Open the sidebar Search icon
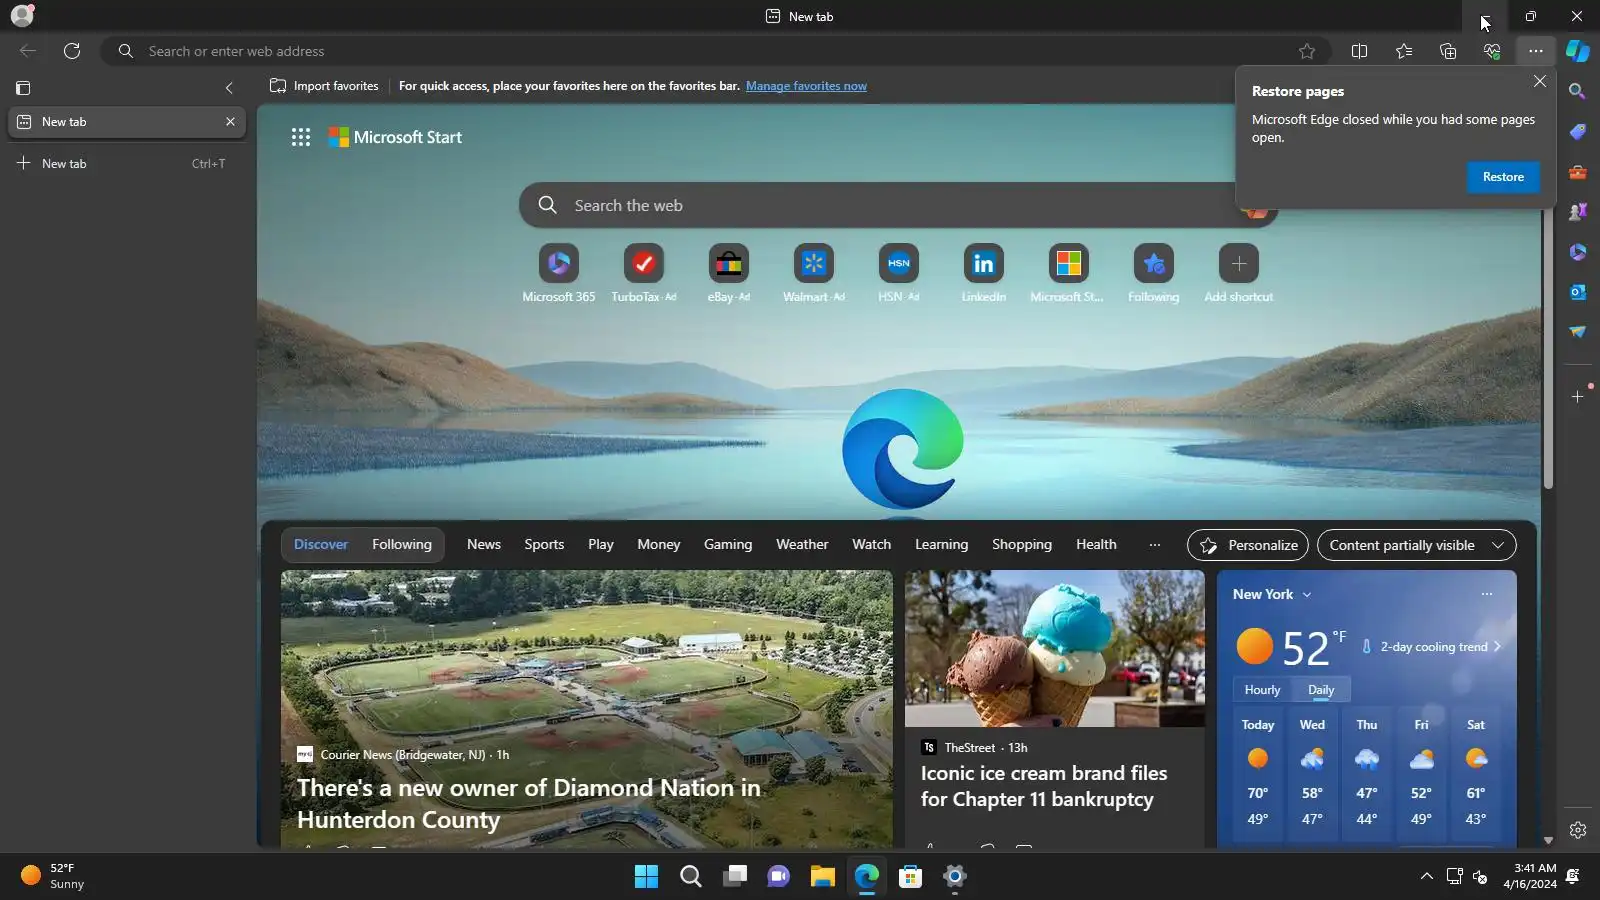The width and height of the screenshot is (1600, 900). pyautogui.click(x=1578, y=92)
